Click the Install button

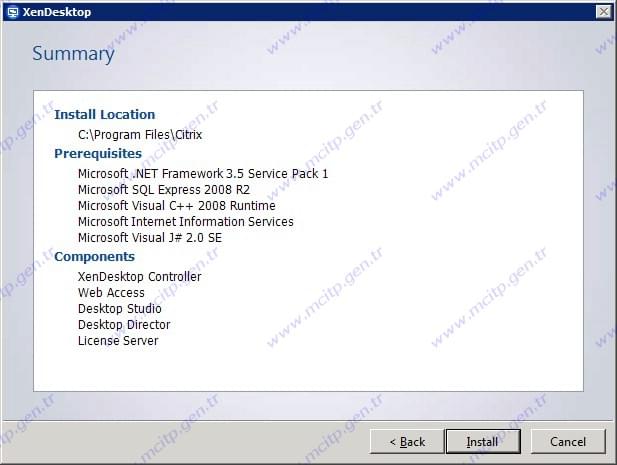483,441
